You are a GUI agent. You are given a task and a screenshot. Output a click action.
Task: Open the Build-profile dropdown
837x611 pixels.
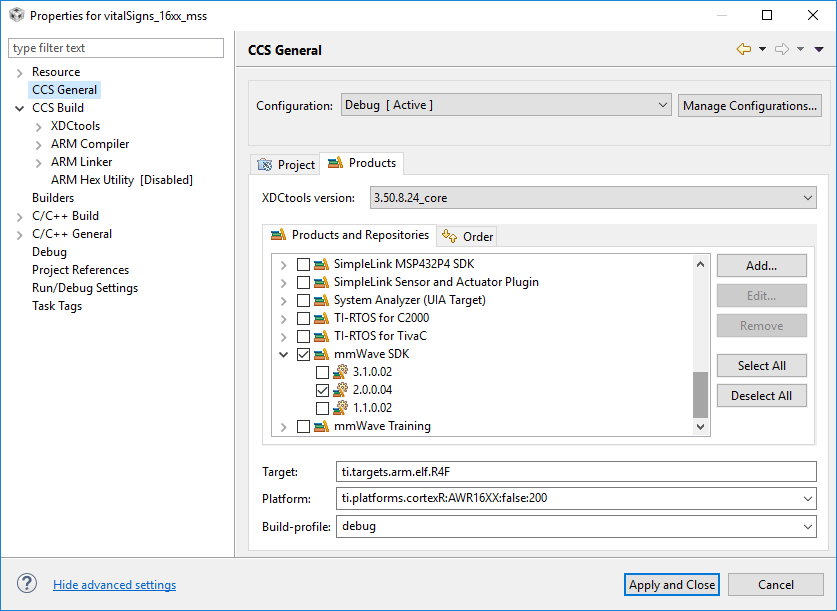click(x=576, y=526)
